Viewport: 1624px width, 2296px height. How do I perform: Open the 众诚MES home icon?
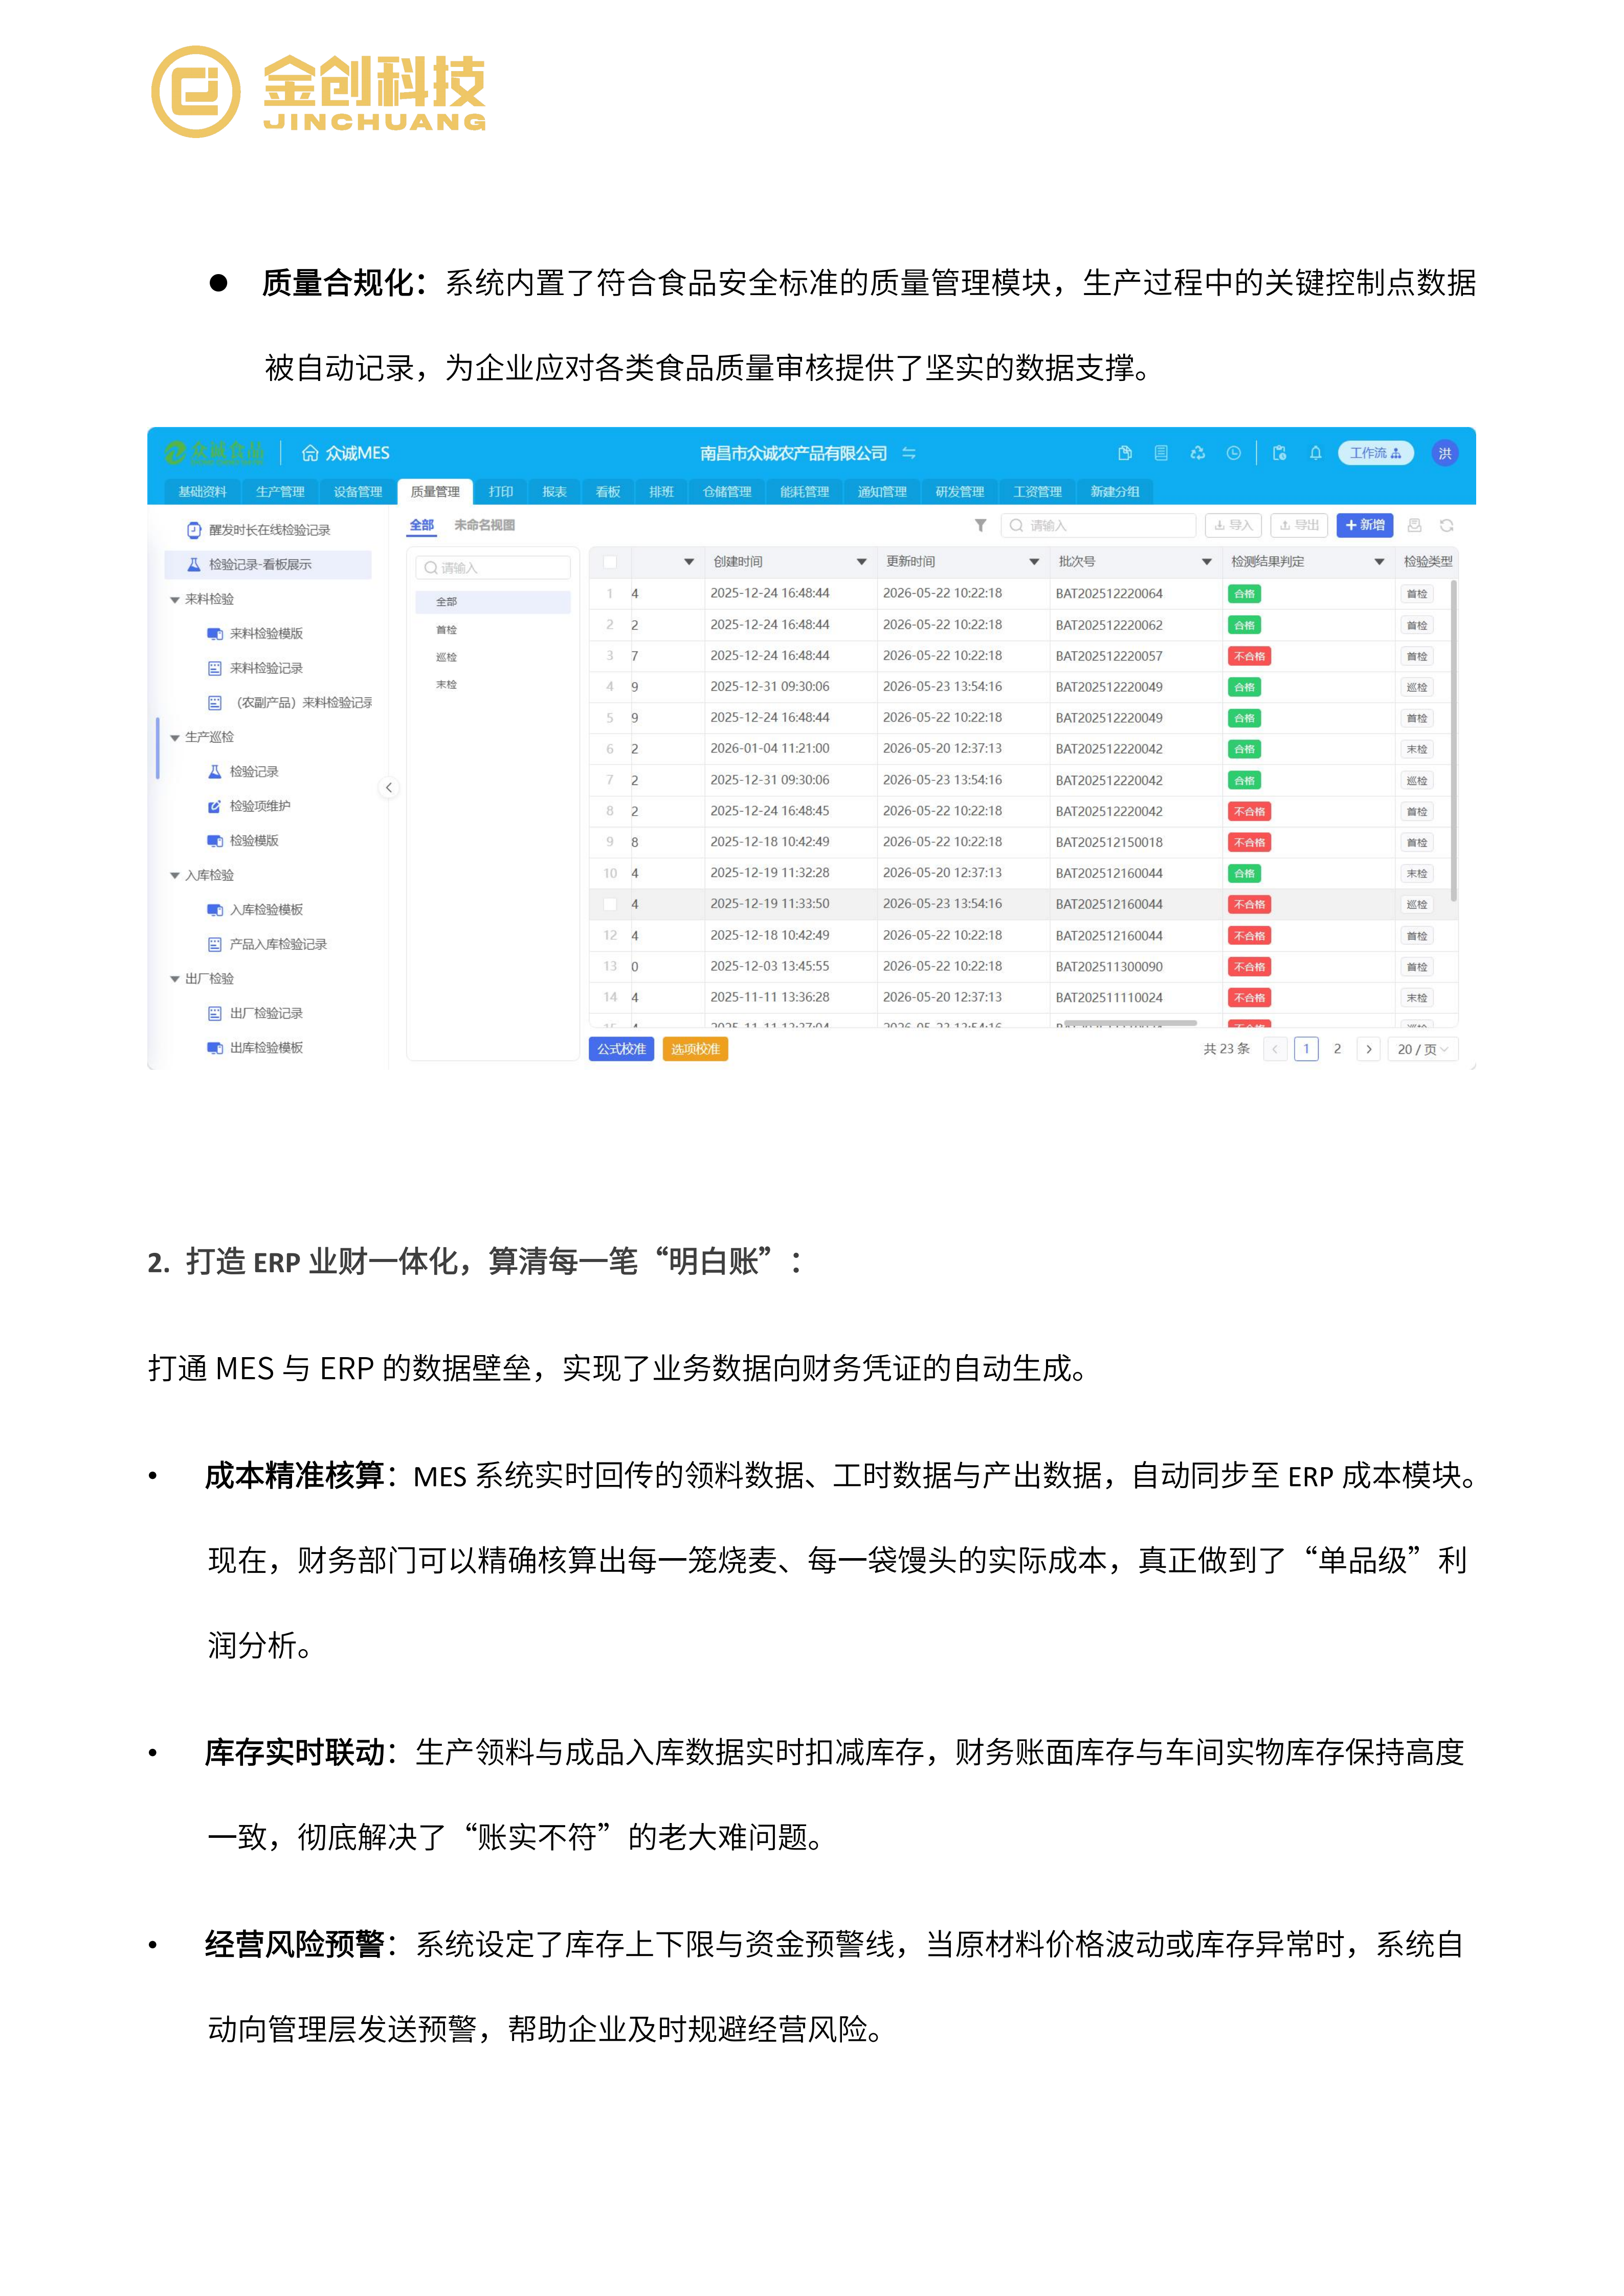click(310, 453)
